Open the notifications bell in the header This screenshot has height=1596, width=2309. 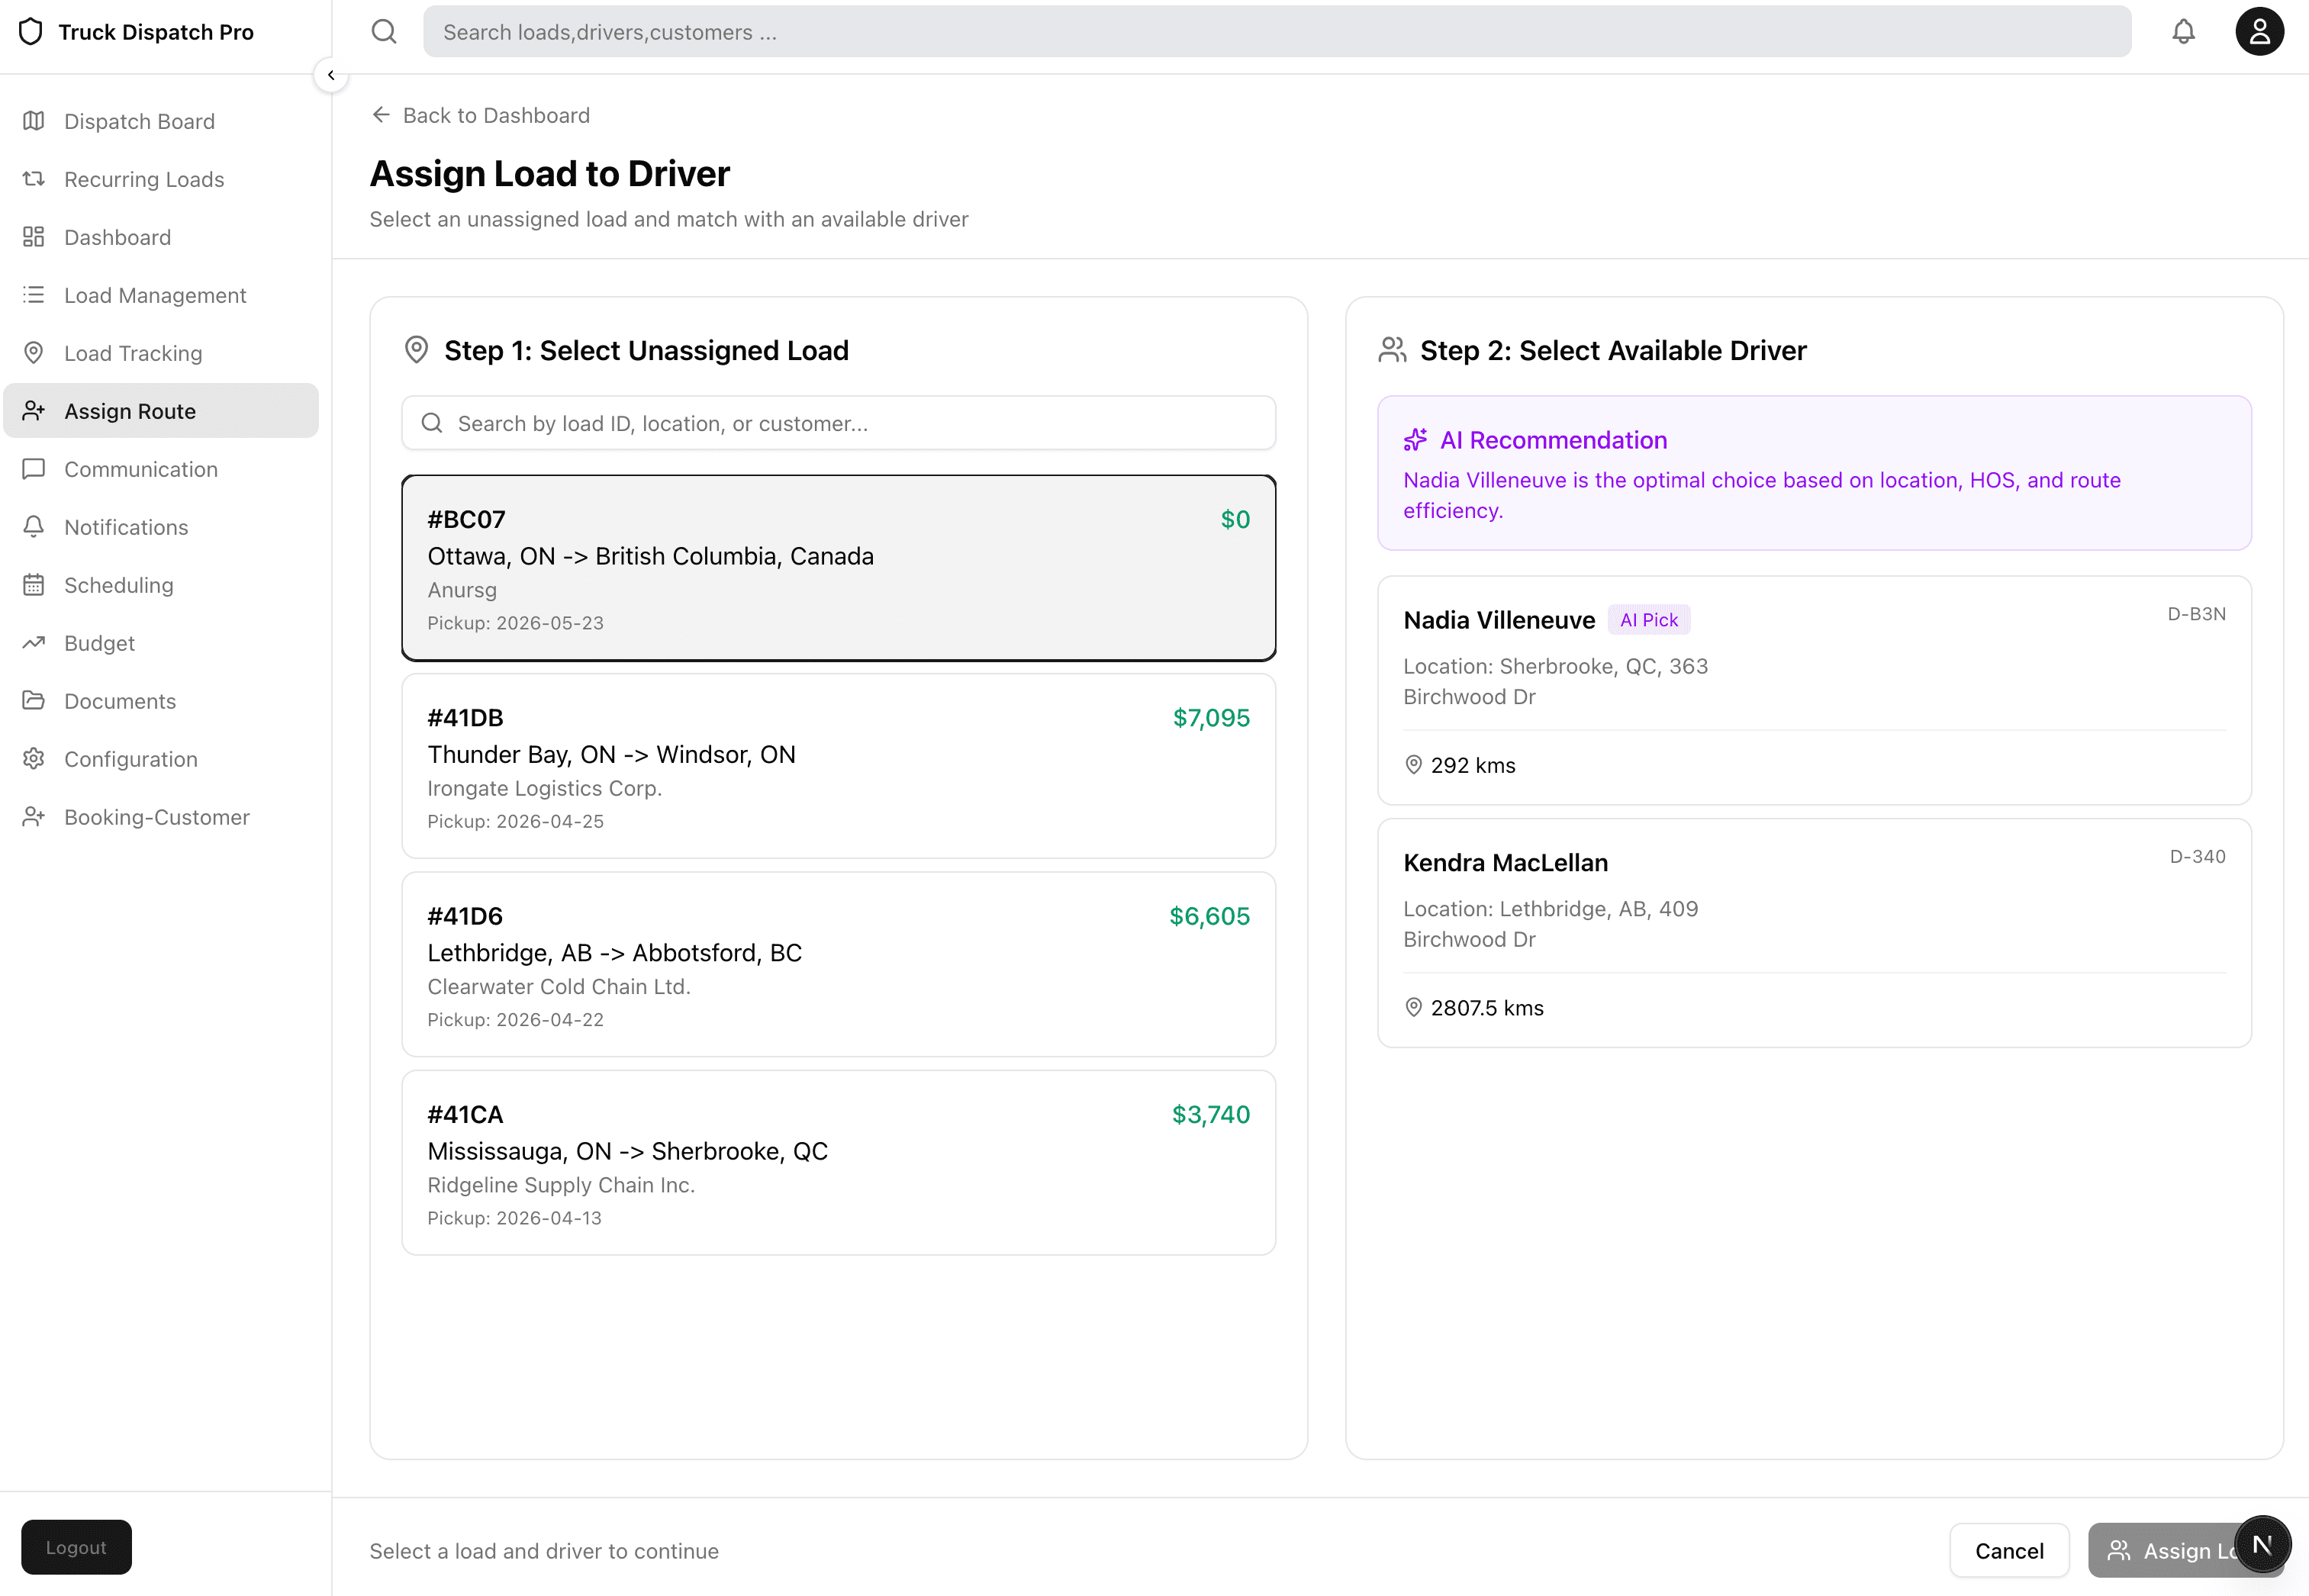tap(2183, 32)
